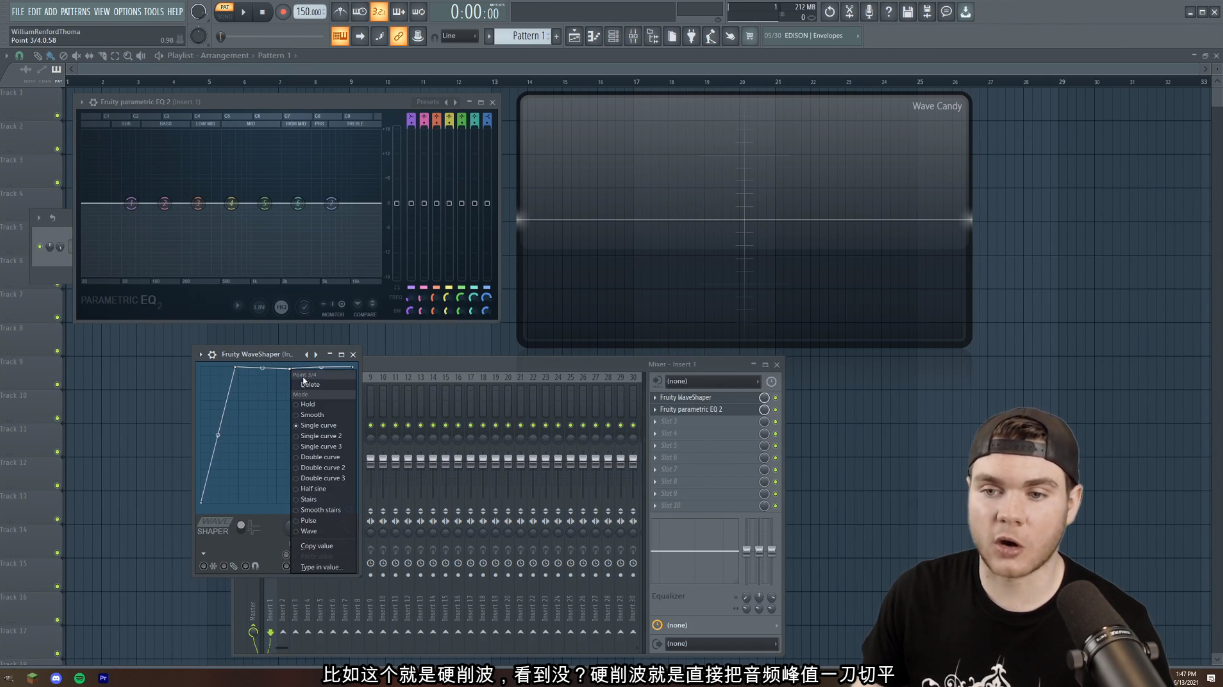The width and height of the screenshot is (1223, 687).
Task: Open the Line snap mode dropdown
Action: click(460, 36)
